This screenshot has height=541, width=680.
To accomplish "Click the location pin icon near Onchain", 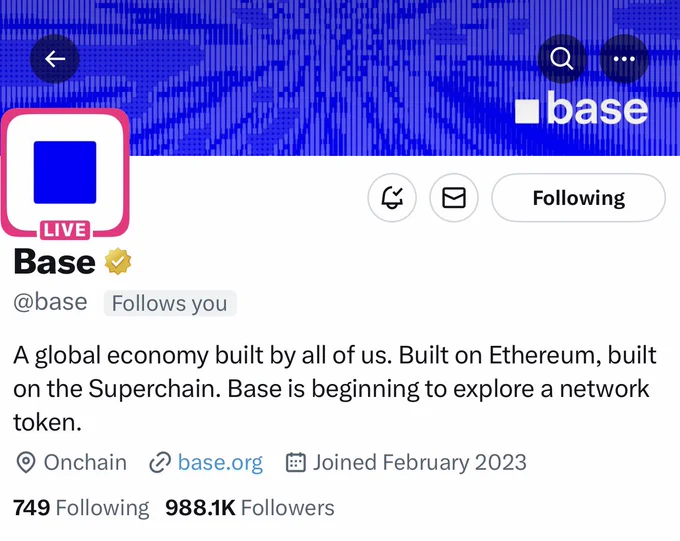I will pos(26,462).
